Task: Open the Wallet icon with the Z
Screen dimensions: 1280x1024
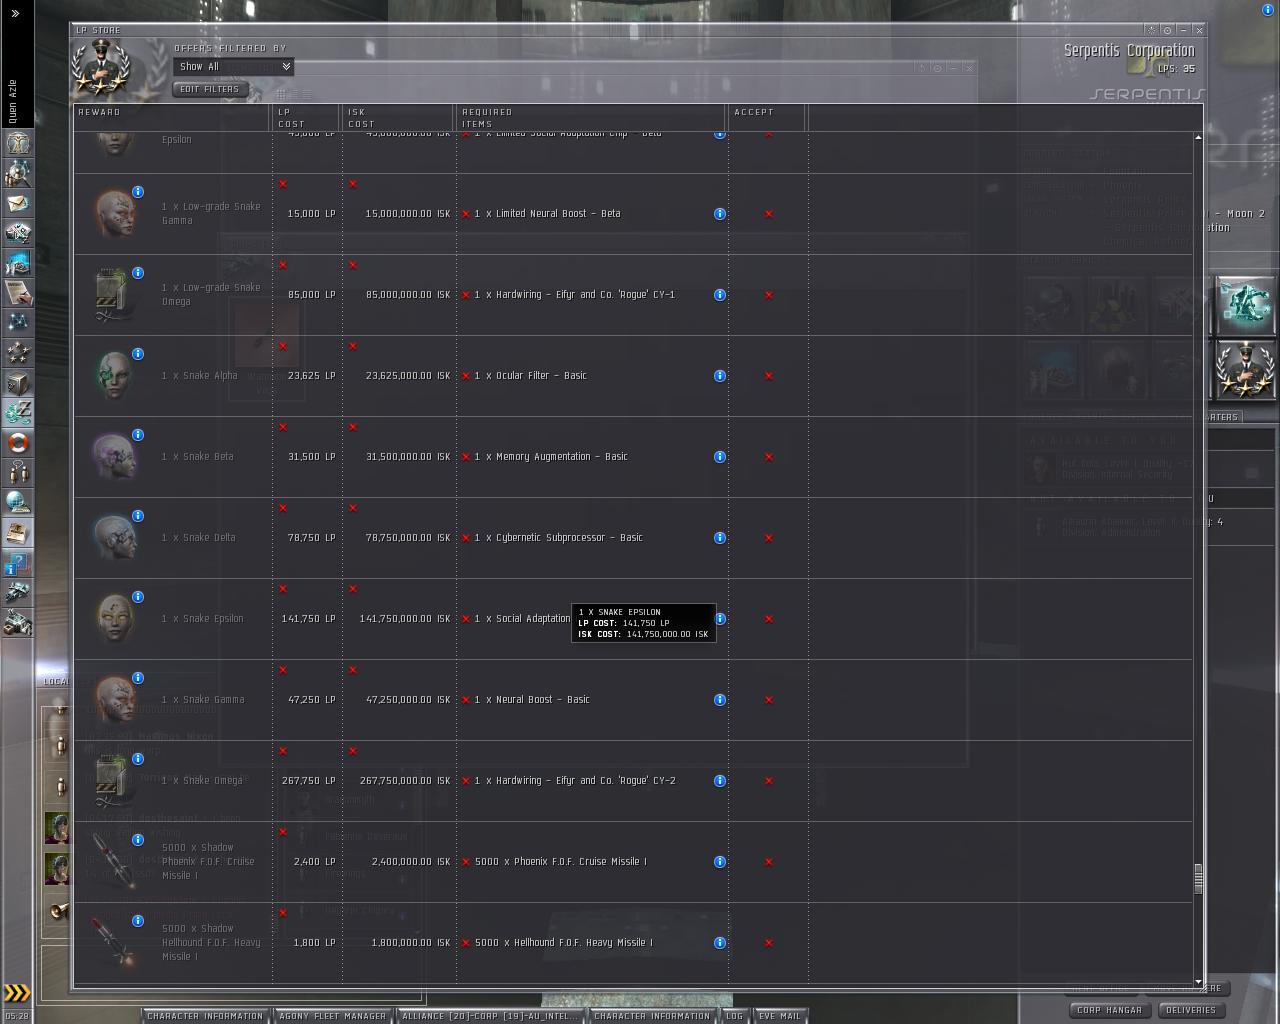Action: 18,413
